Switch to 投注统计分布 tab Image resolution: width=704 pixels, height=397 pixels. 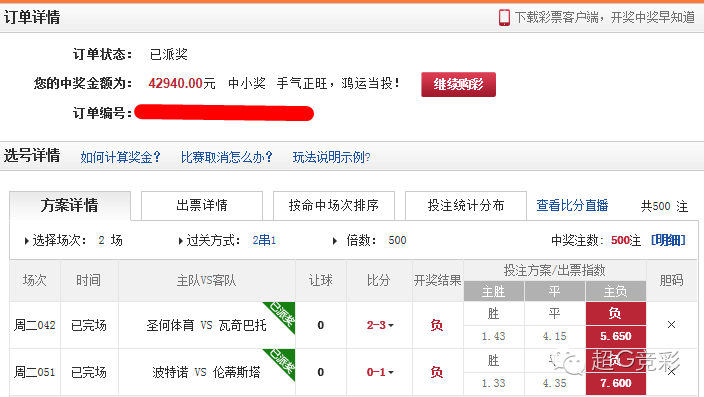pos(466,205)
